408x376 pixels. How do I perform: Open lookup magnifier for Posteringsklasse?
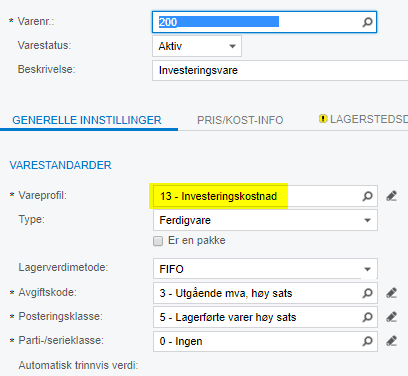point(367,317)
